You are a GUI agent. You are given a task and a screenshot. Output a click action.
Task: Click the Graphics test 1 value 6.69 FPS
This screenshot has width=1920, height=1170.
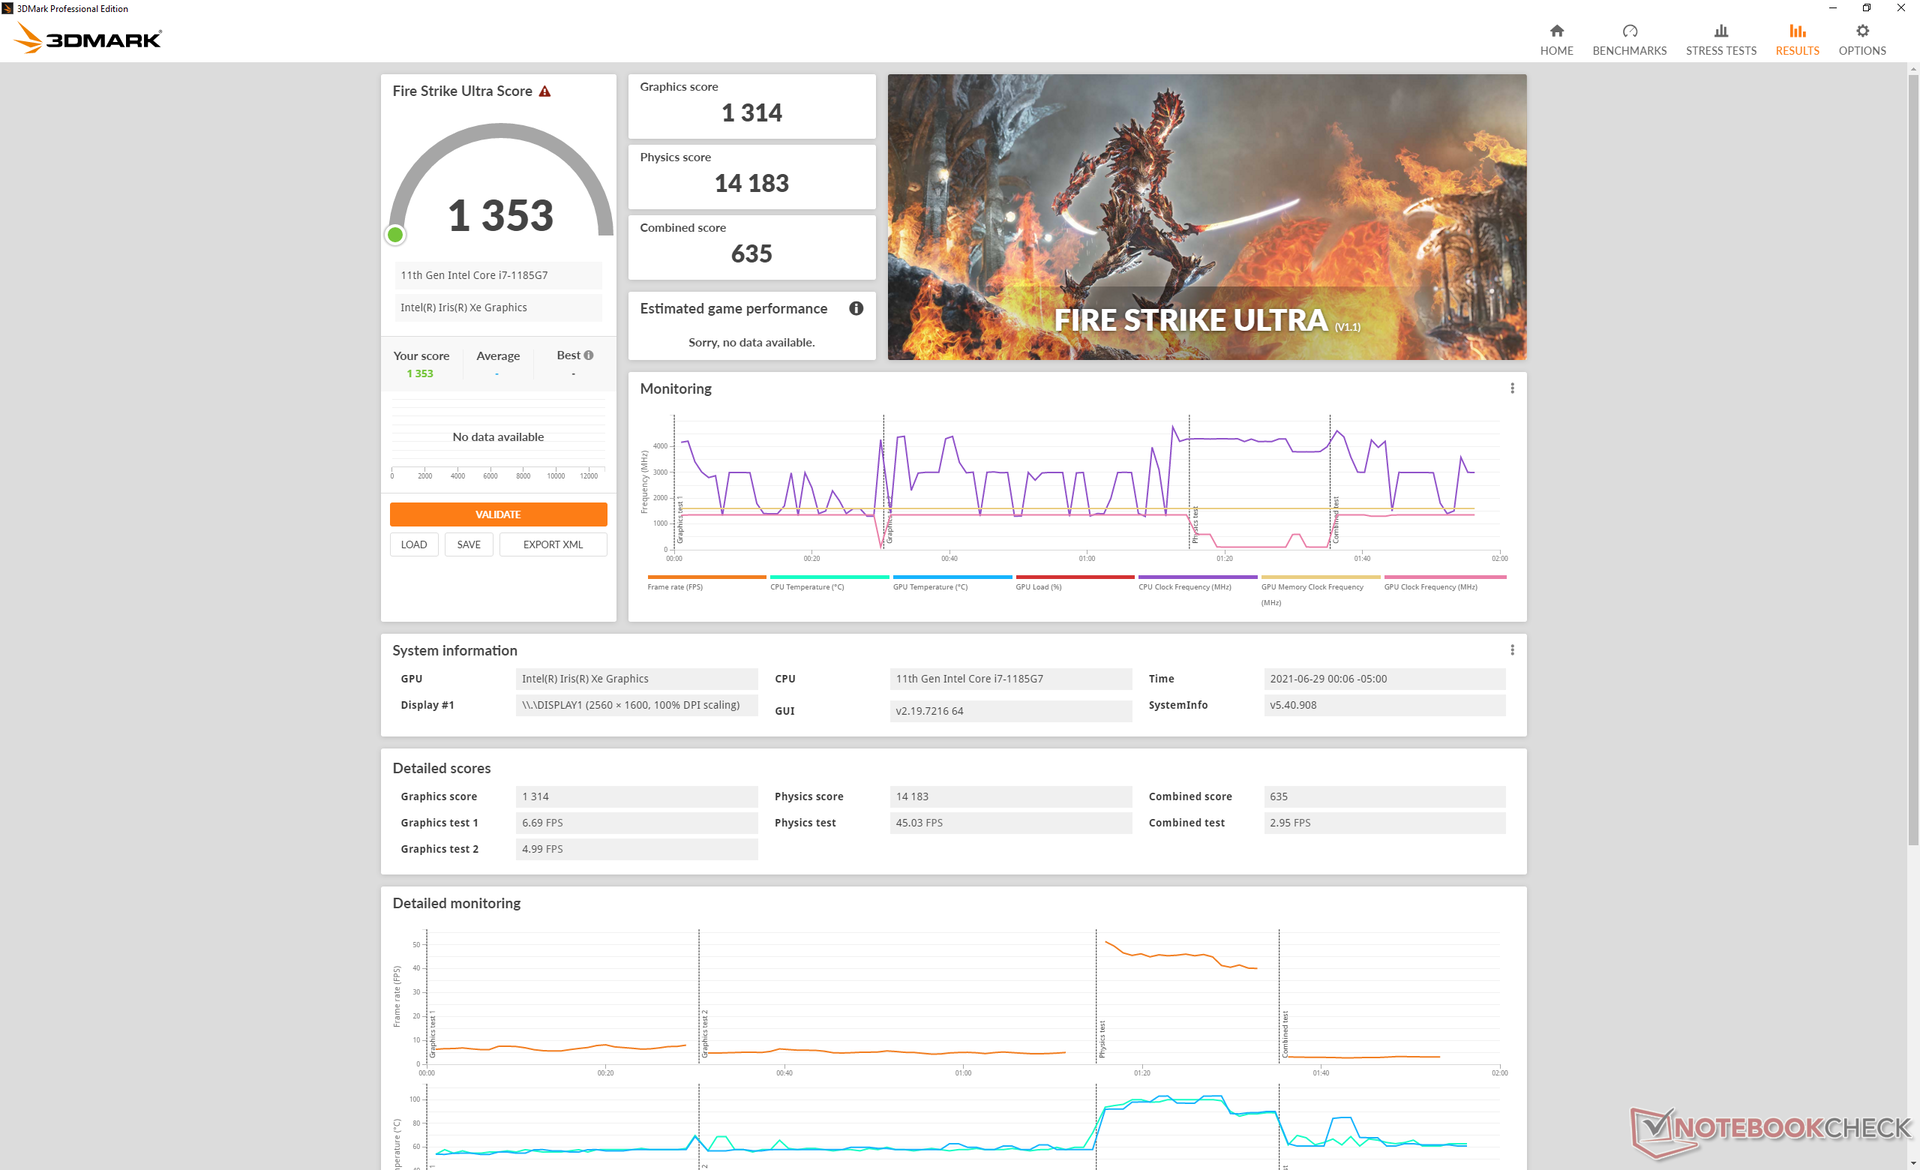tap(637, 823)
